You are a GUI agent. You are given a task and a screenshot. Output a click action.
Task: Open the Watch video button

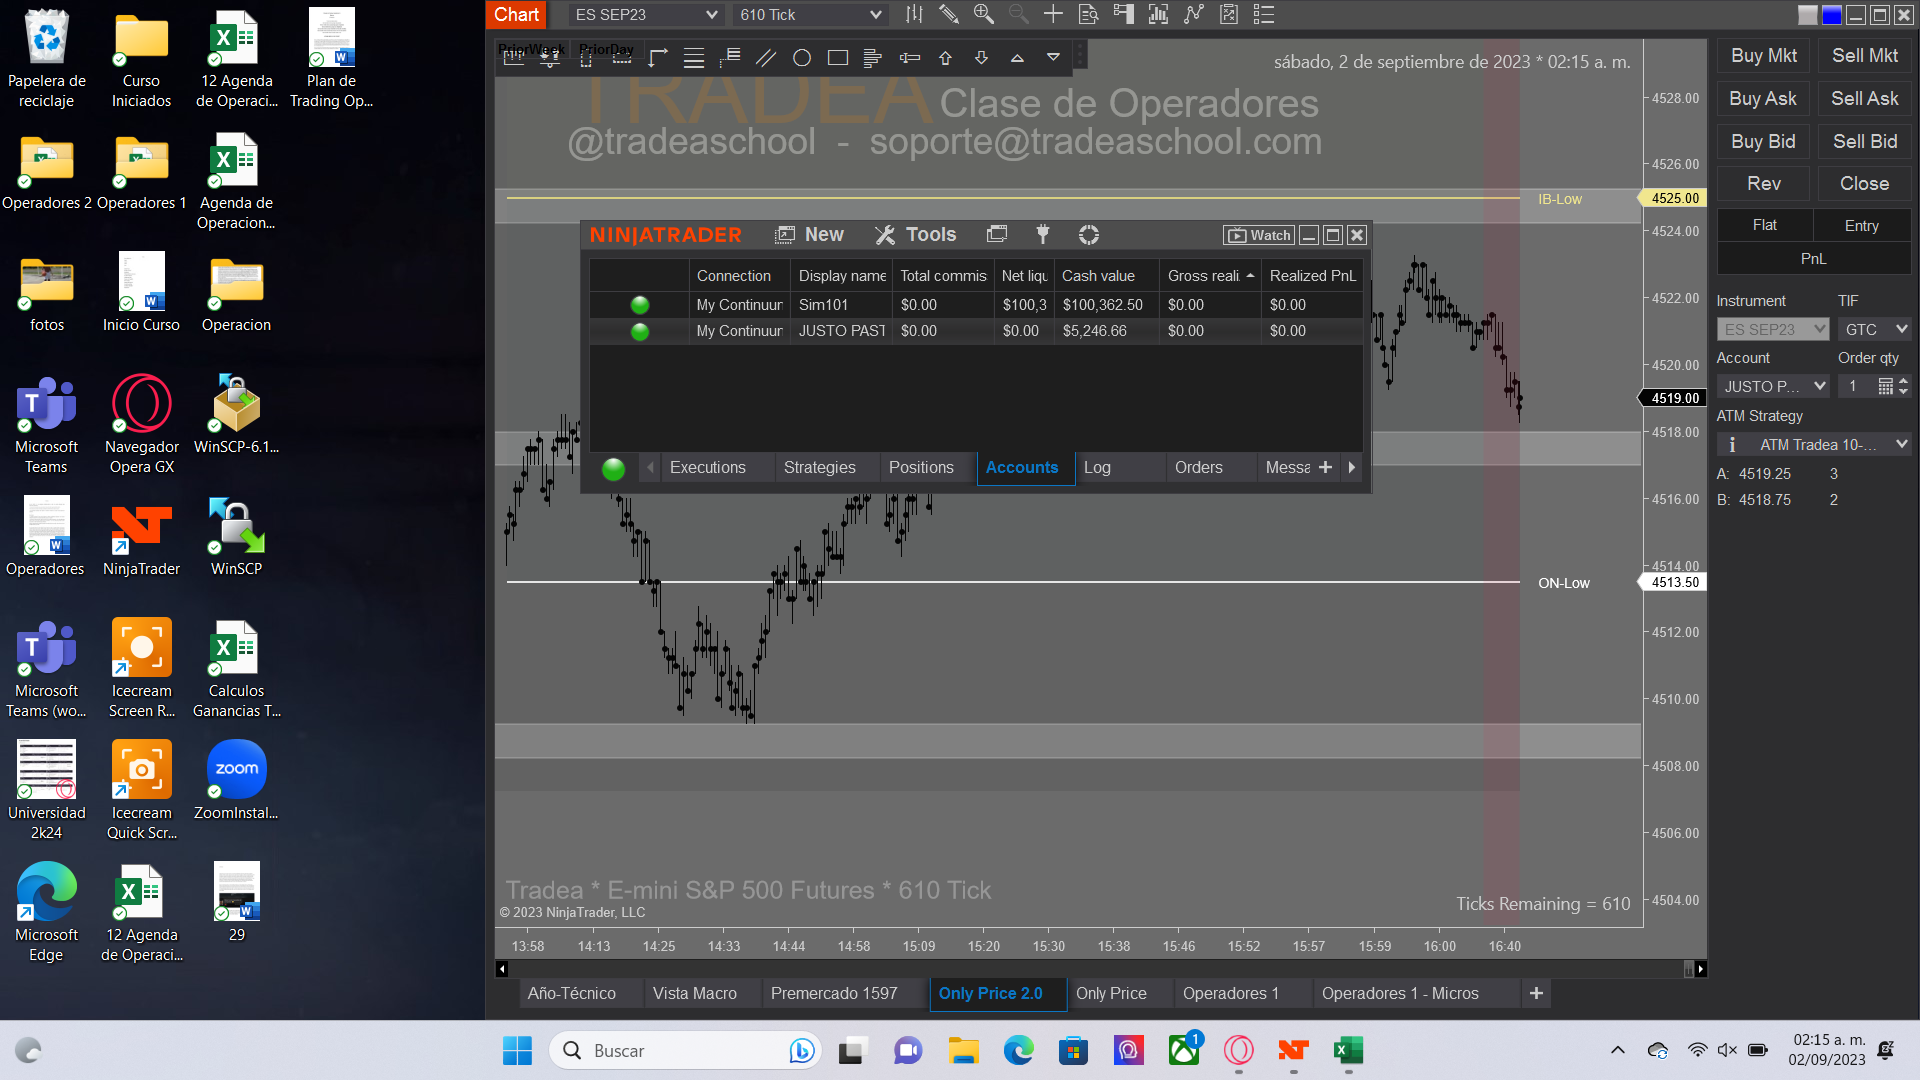click(1259, 235)
